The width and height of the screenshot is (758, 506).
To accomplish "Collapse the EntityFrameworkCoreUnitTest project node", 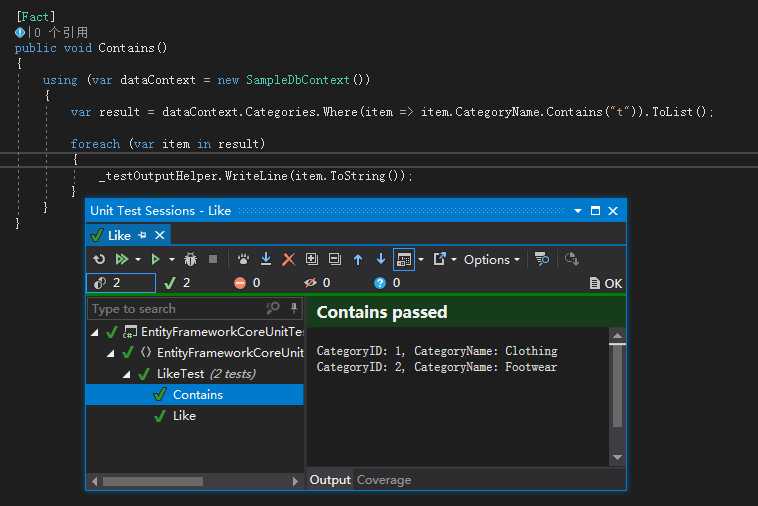I will pos(95,332).
